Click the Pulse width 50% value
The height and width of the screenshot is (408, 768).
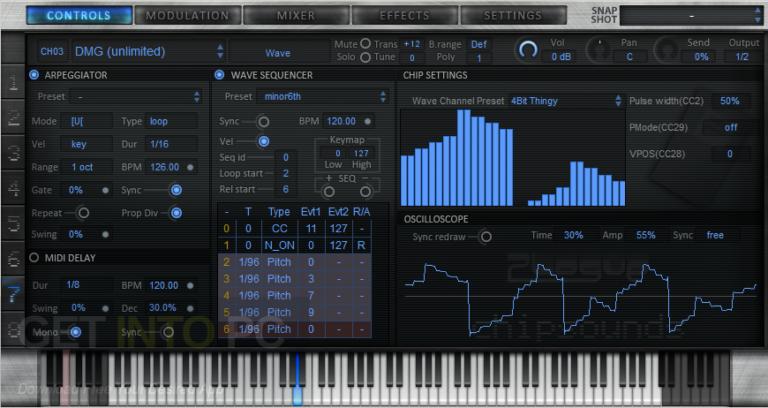coord(729,101)
